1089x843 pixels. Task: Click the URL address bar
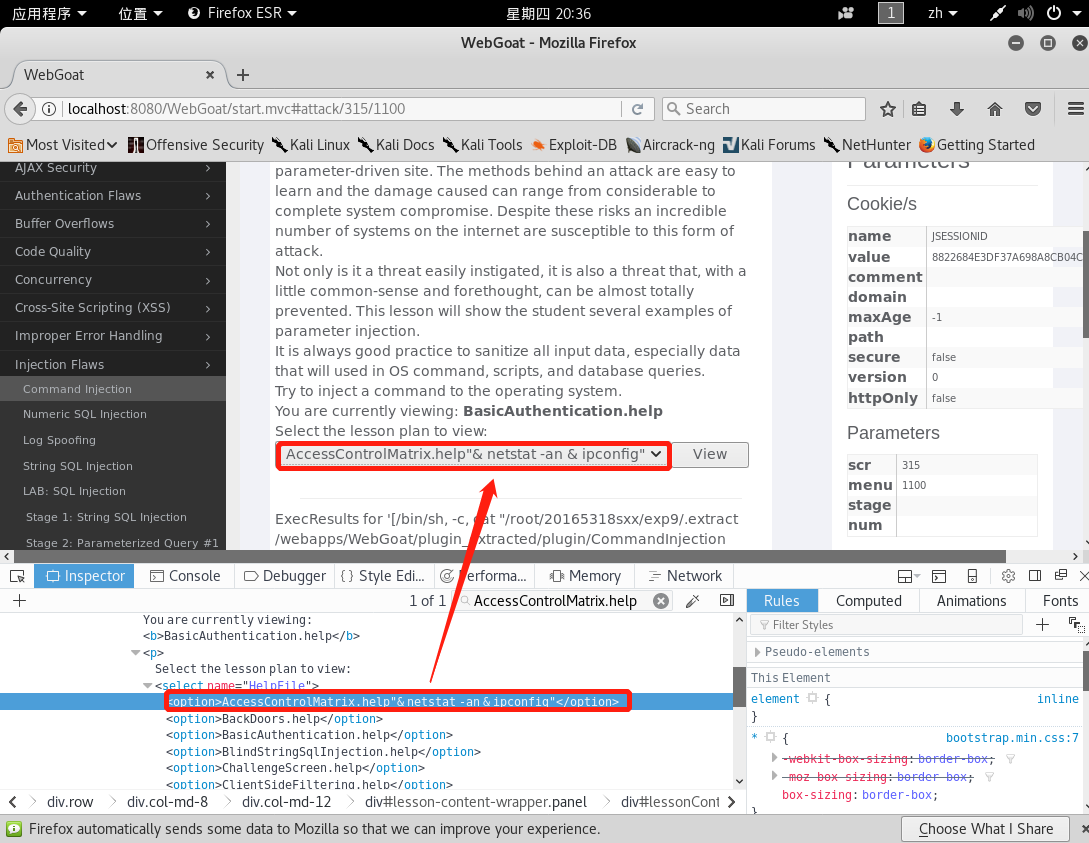[343, 109]
